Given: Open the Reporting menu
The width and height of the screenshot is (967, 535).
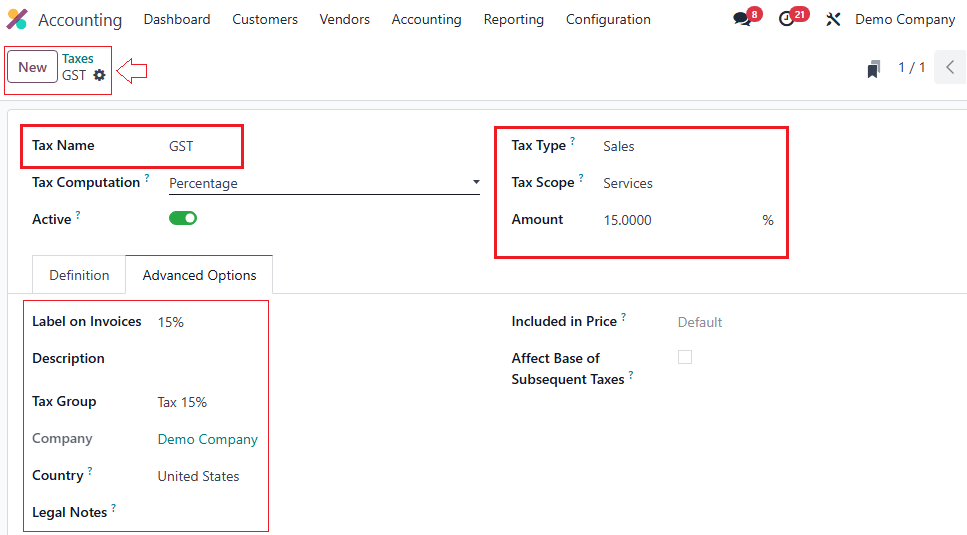Looking at the screenshot, I should (513, 19).
